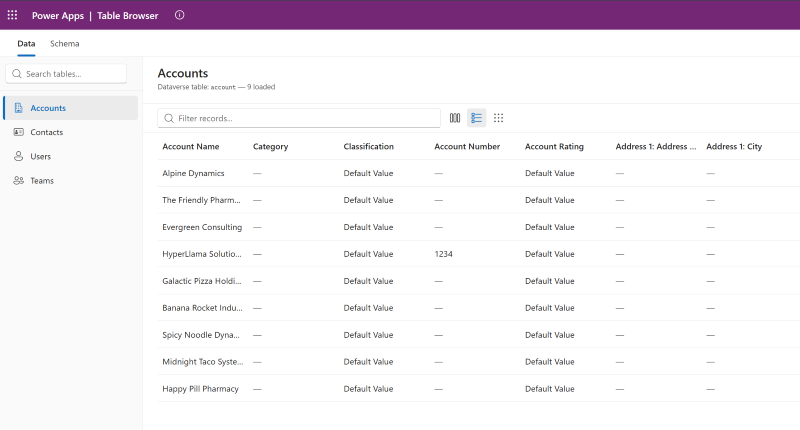Open the app launcher waffle menu
The width and height of the screenshot is (800, 430).
tap(12, 15)
